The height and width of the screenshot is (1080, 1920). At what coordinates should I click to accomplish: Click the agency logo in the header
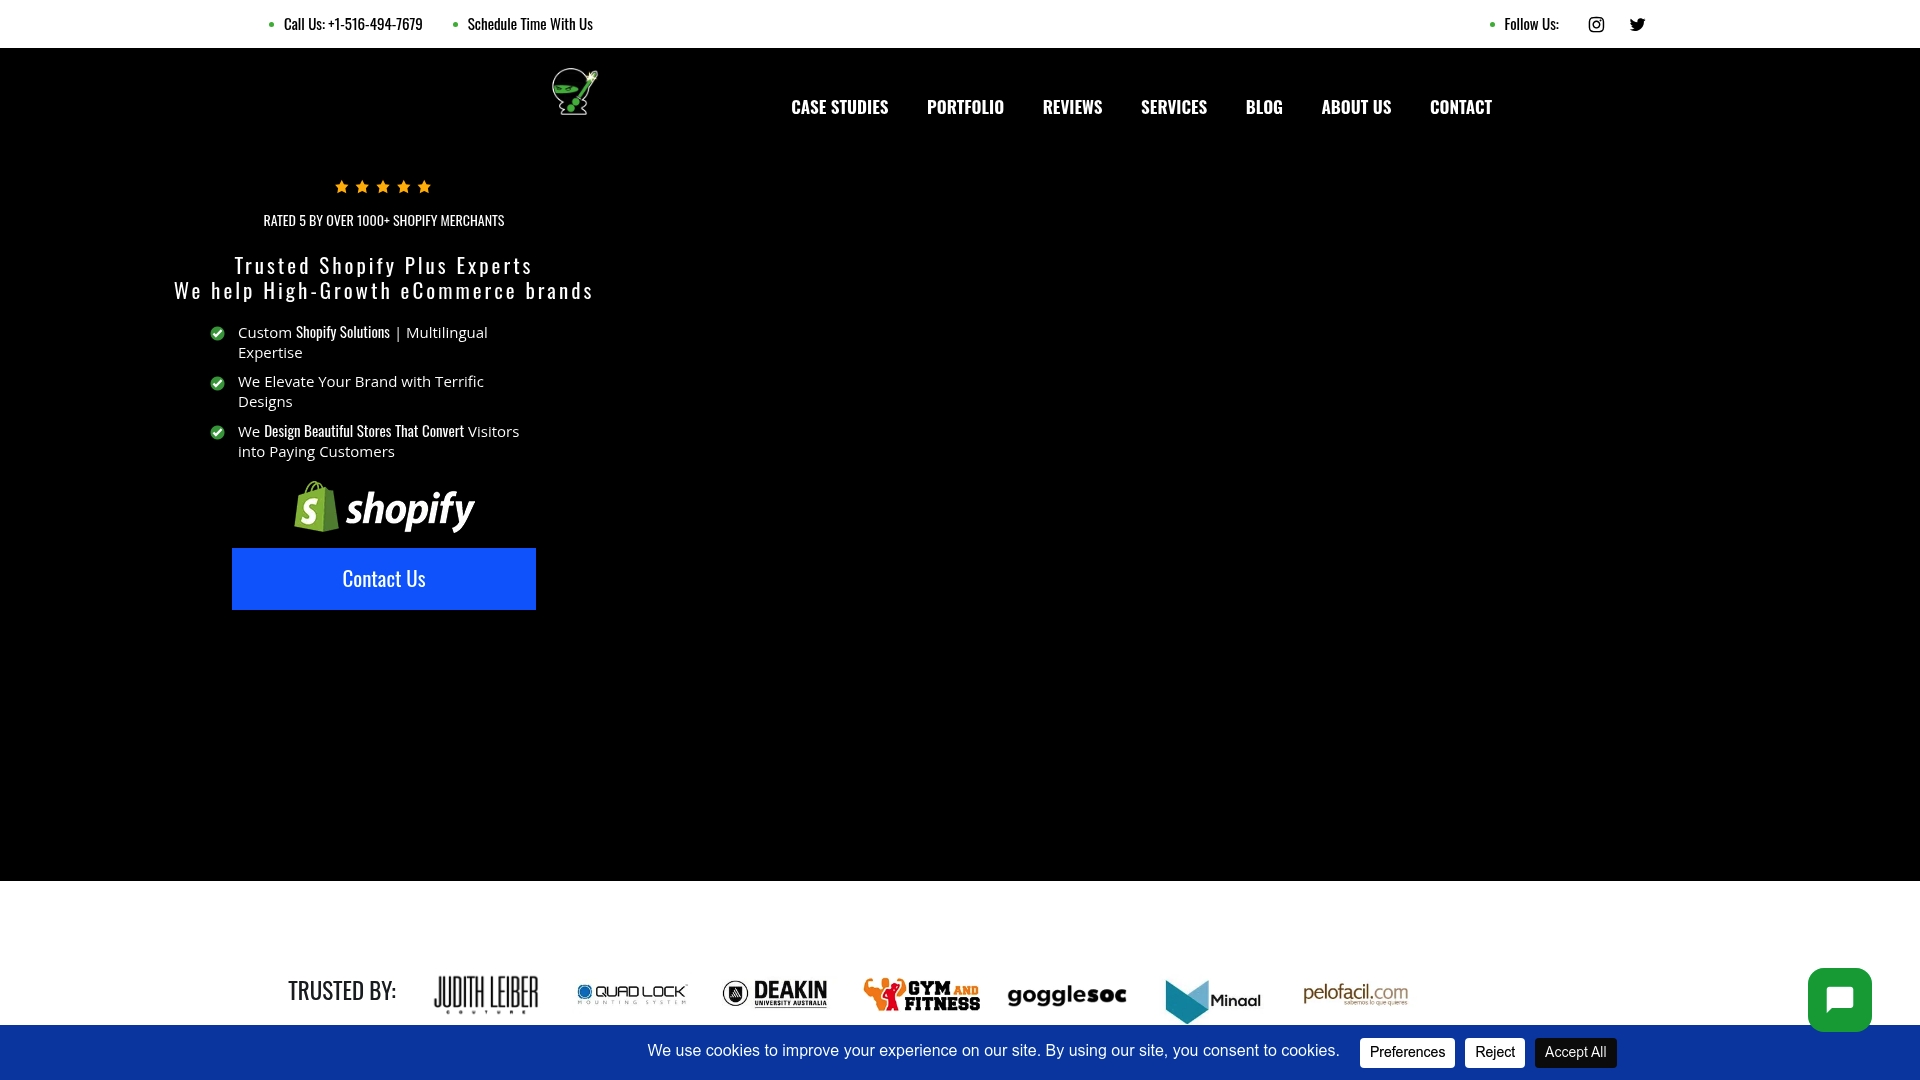[x=573, y=92]
